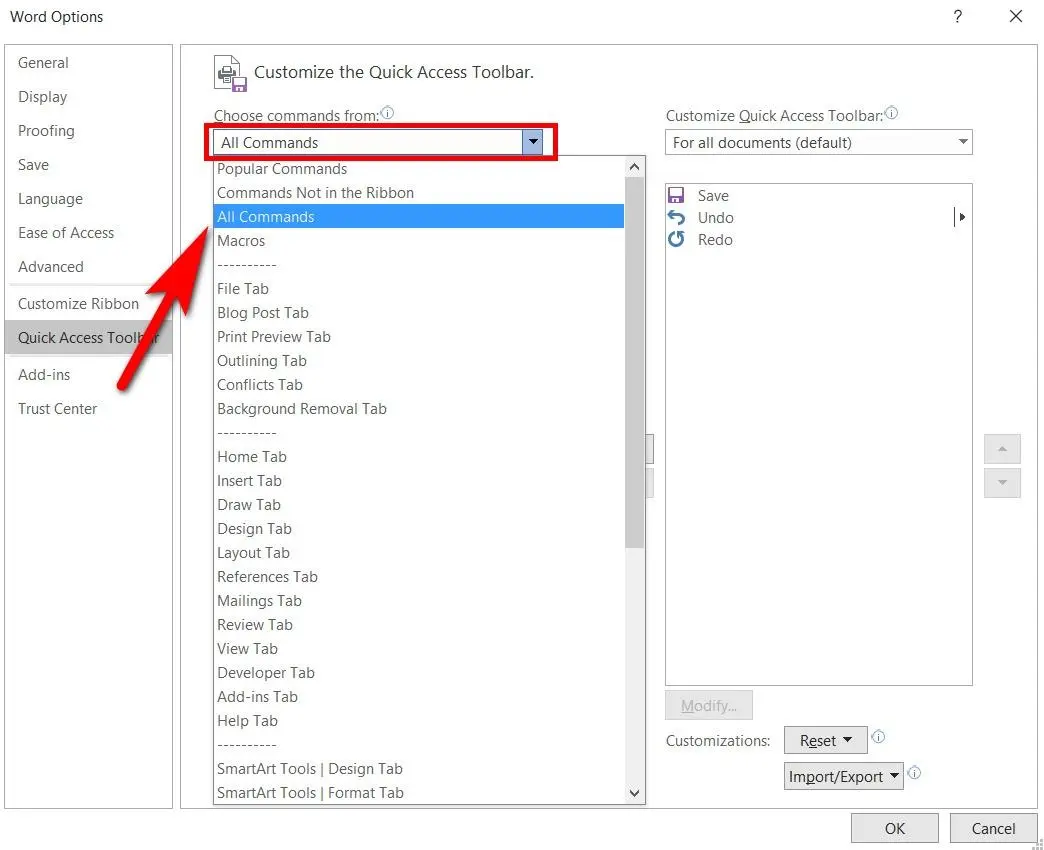This screenshot has height=850, width=1044.
Task: Select Popular Commands in dropdown list
Action: 419,169
